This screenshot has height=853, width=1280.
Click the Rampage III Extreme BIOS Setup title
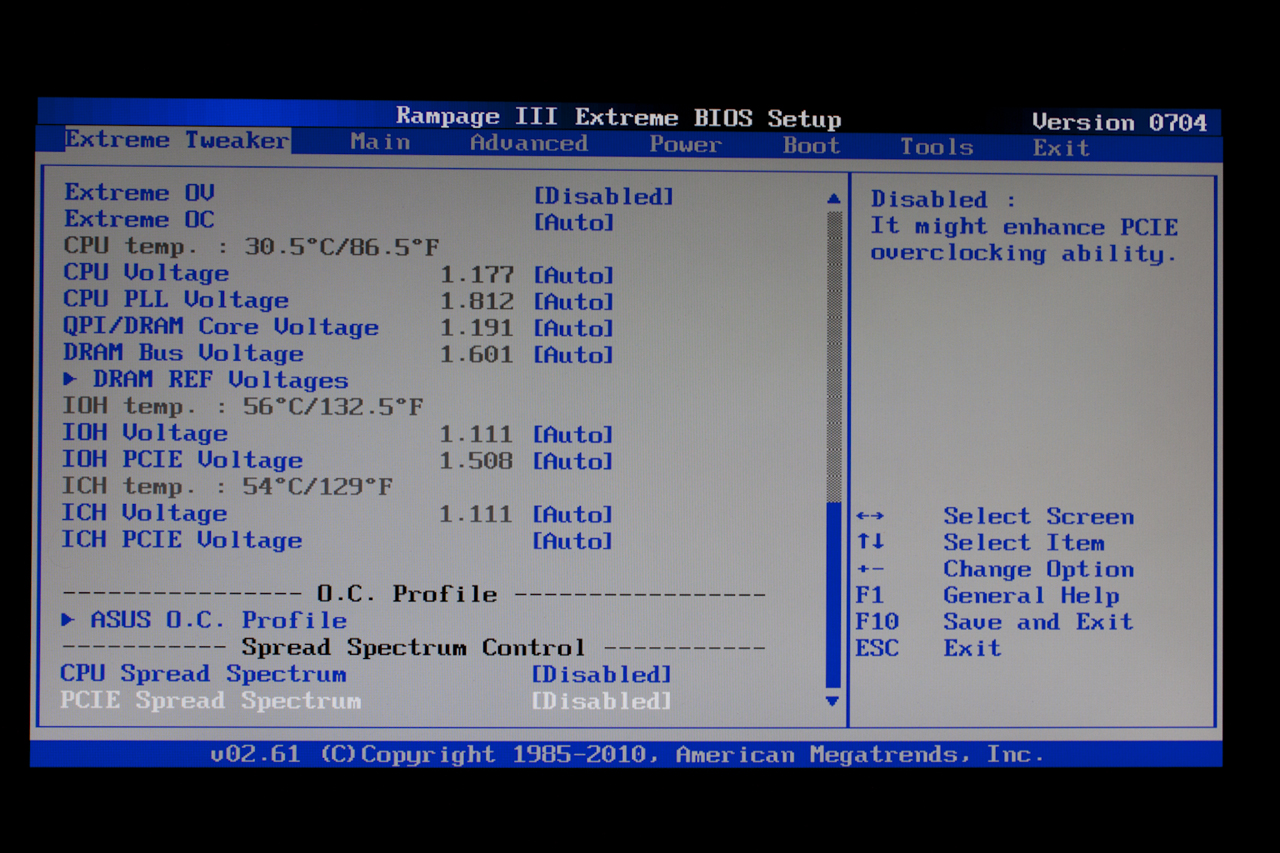(x=619, y=117)
